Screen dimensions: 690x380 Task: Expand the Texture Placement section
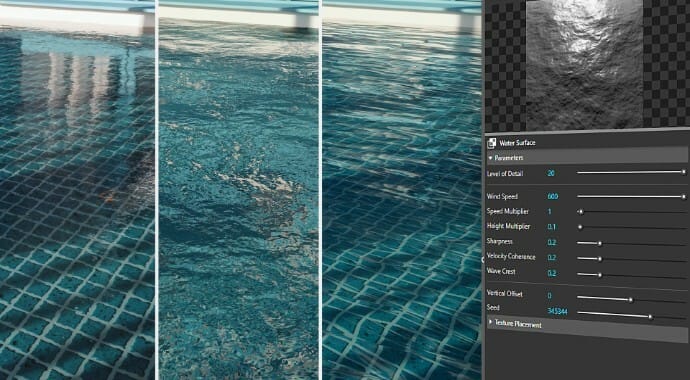[491, 322]
